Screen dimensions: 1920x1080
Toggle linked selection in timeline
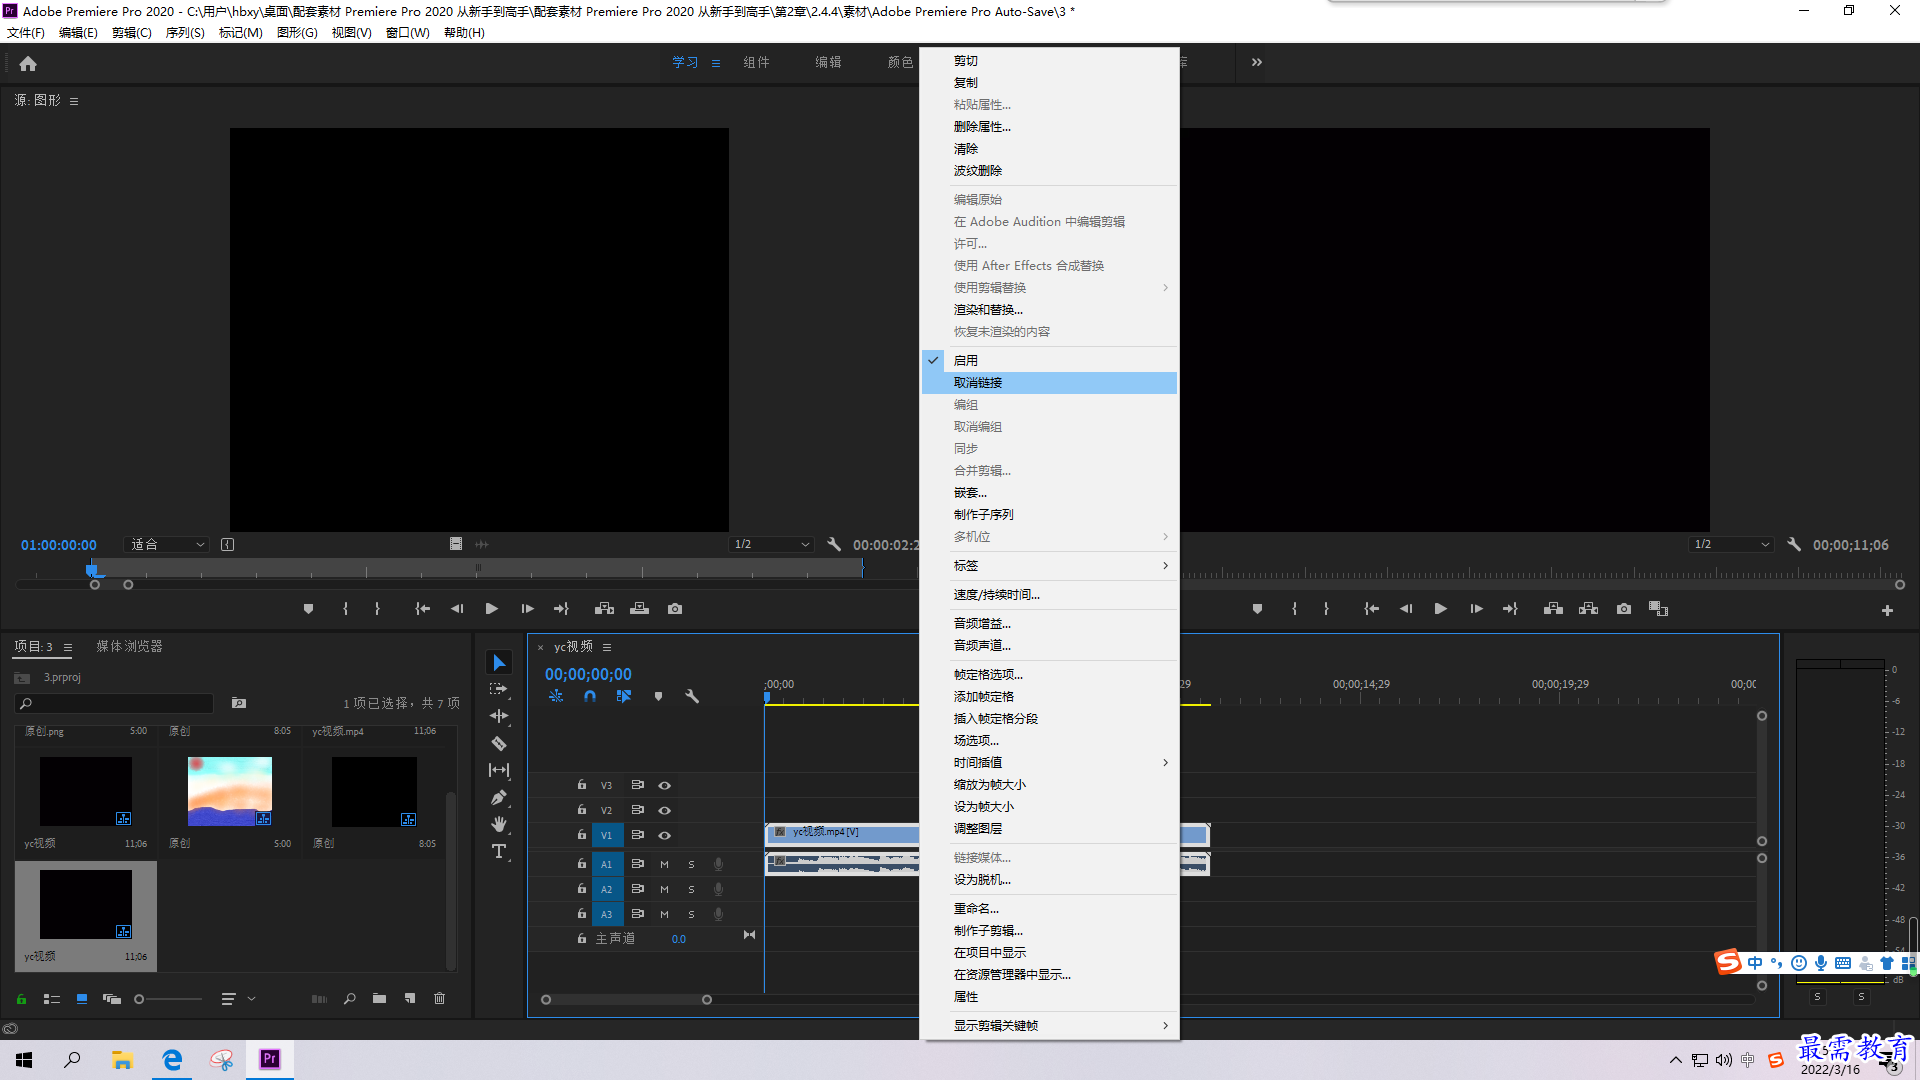pos(624,696)
